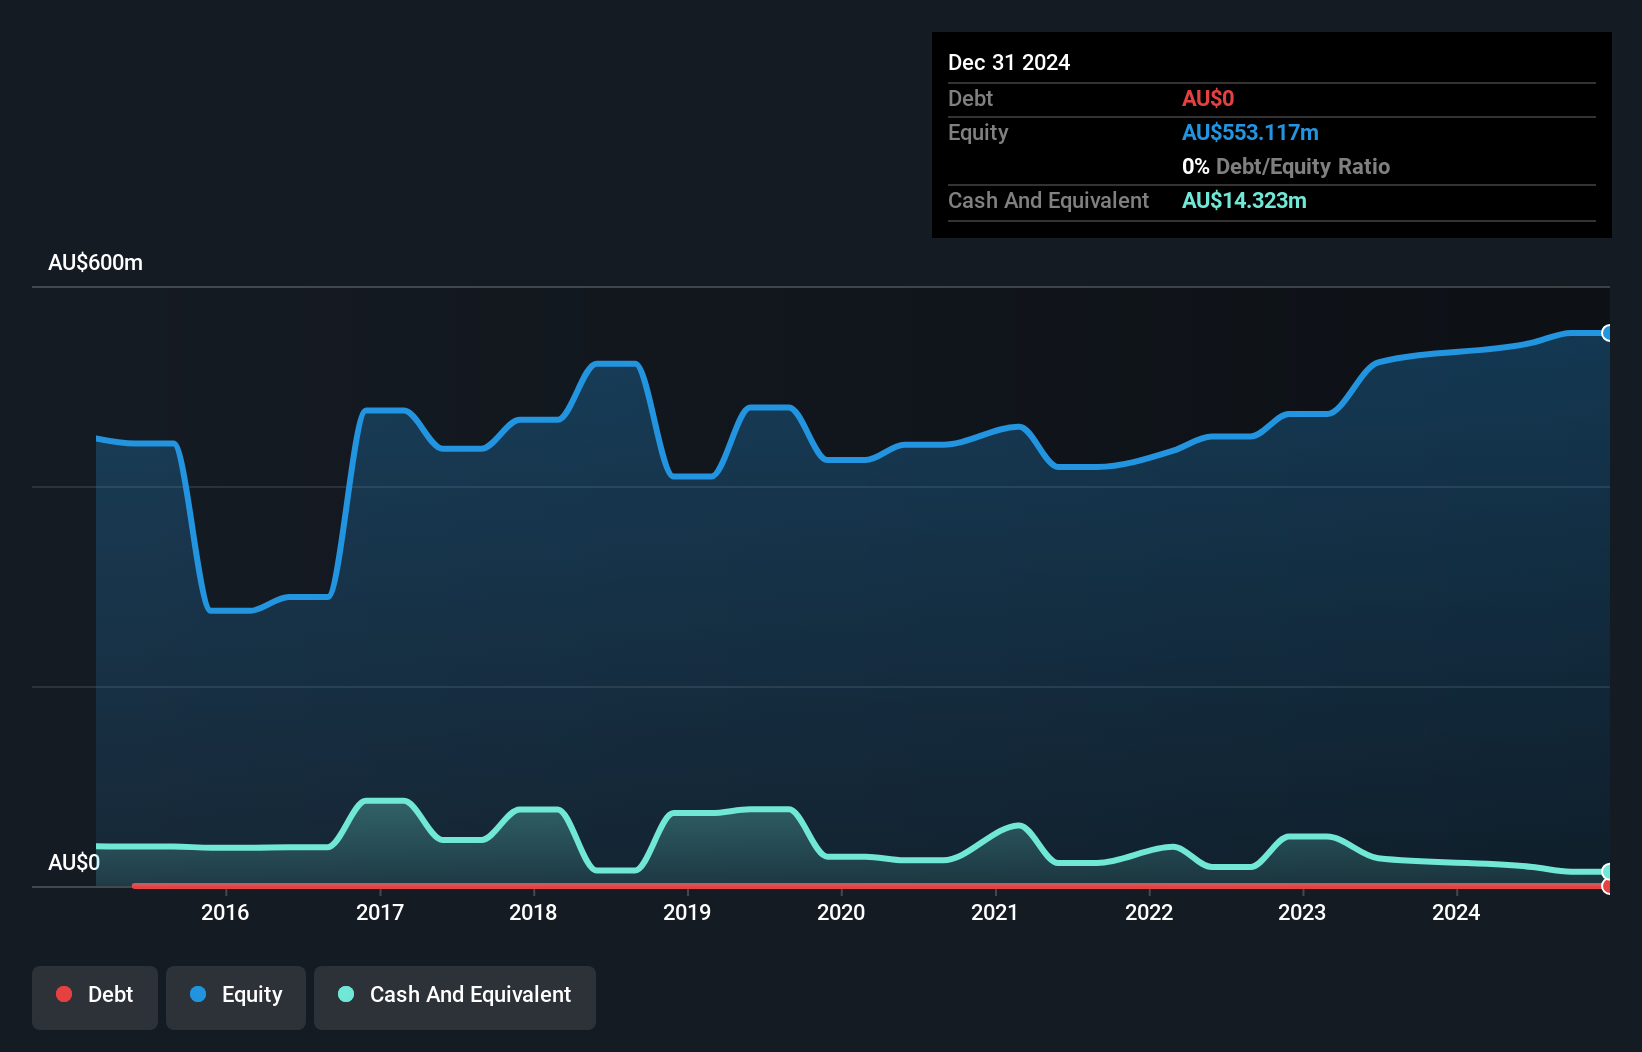Image resolution: width=1642 pixels, height=1052 pixels.
Task: Click the Debt endpoint marker at Dec 2024
Action: tap(1607, 886)
